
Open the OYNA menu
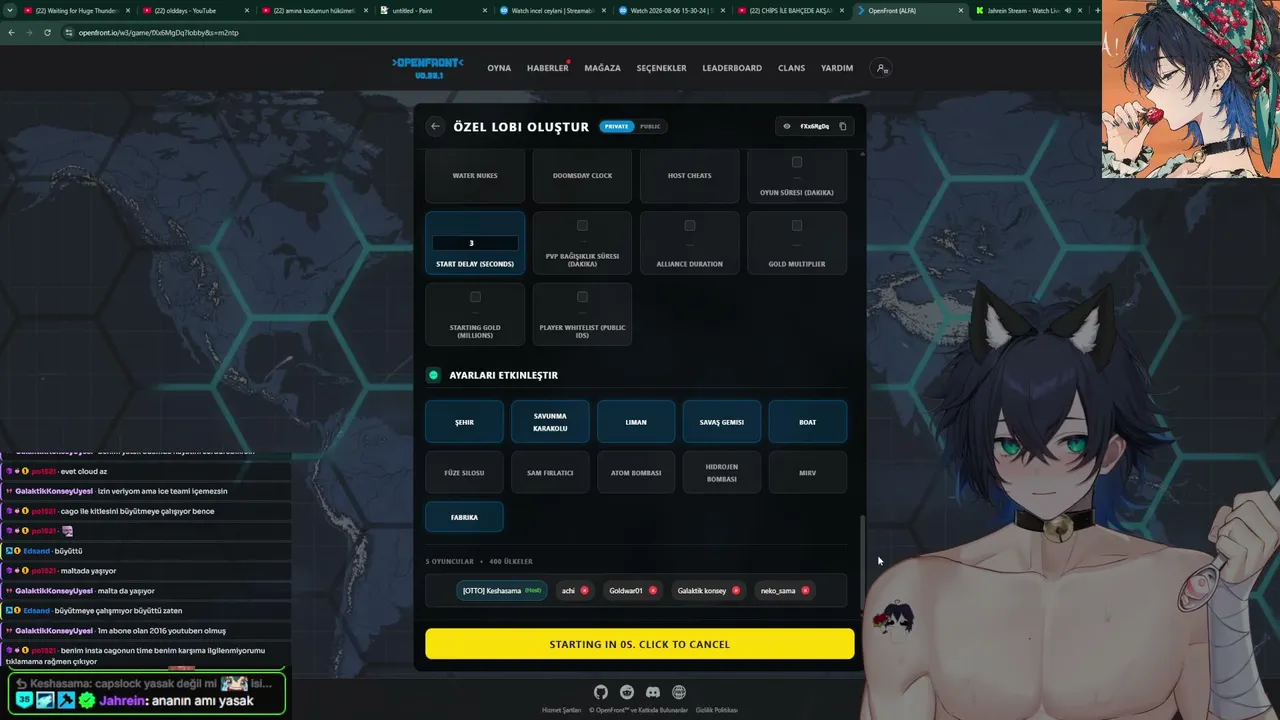point(499,68)
